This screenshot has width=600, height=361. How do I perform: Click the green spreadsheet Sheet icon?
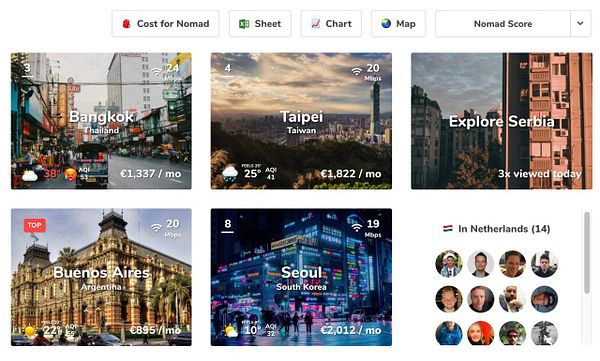[244, 24]
